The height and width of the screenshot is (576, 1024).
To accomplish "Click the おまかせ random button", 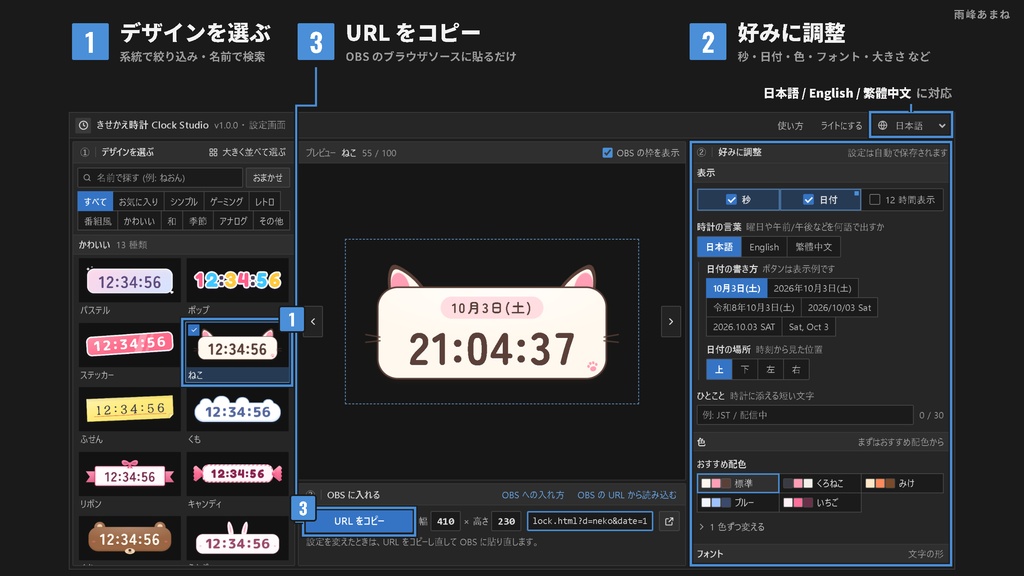I will [268, 178].
